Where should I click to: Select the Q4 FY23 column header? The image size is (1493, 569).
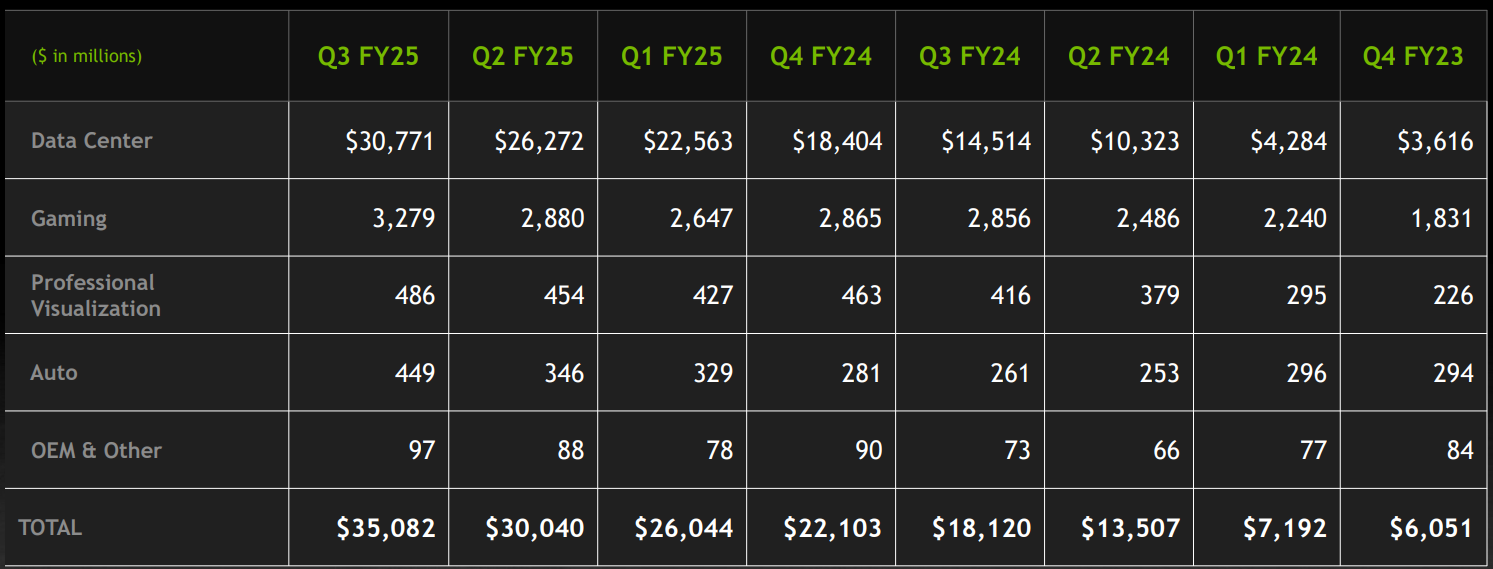pos(1412,56)
